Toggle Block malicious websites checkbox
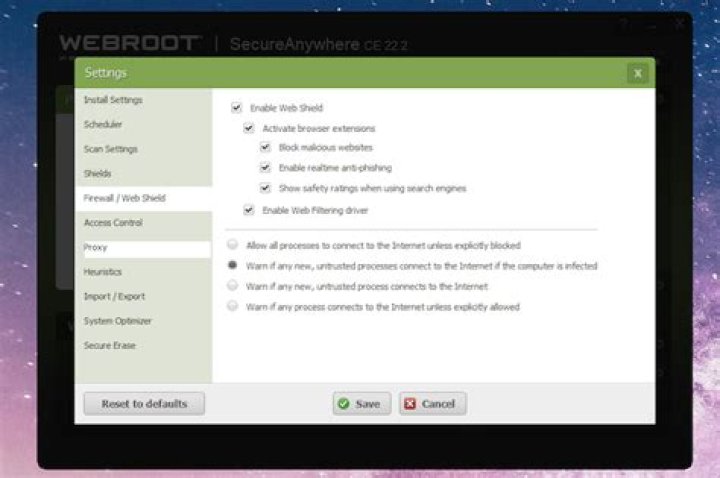Screen dimensions: 720x478 click(x=265, y=148)
